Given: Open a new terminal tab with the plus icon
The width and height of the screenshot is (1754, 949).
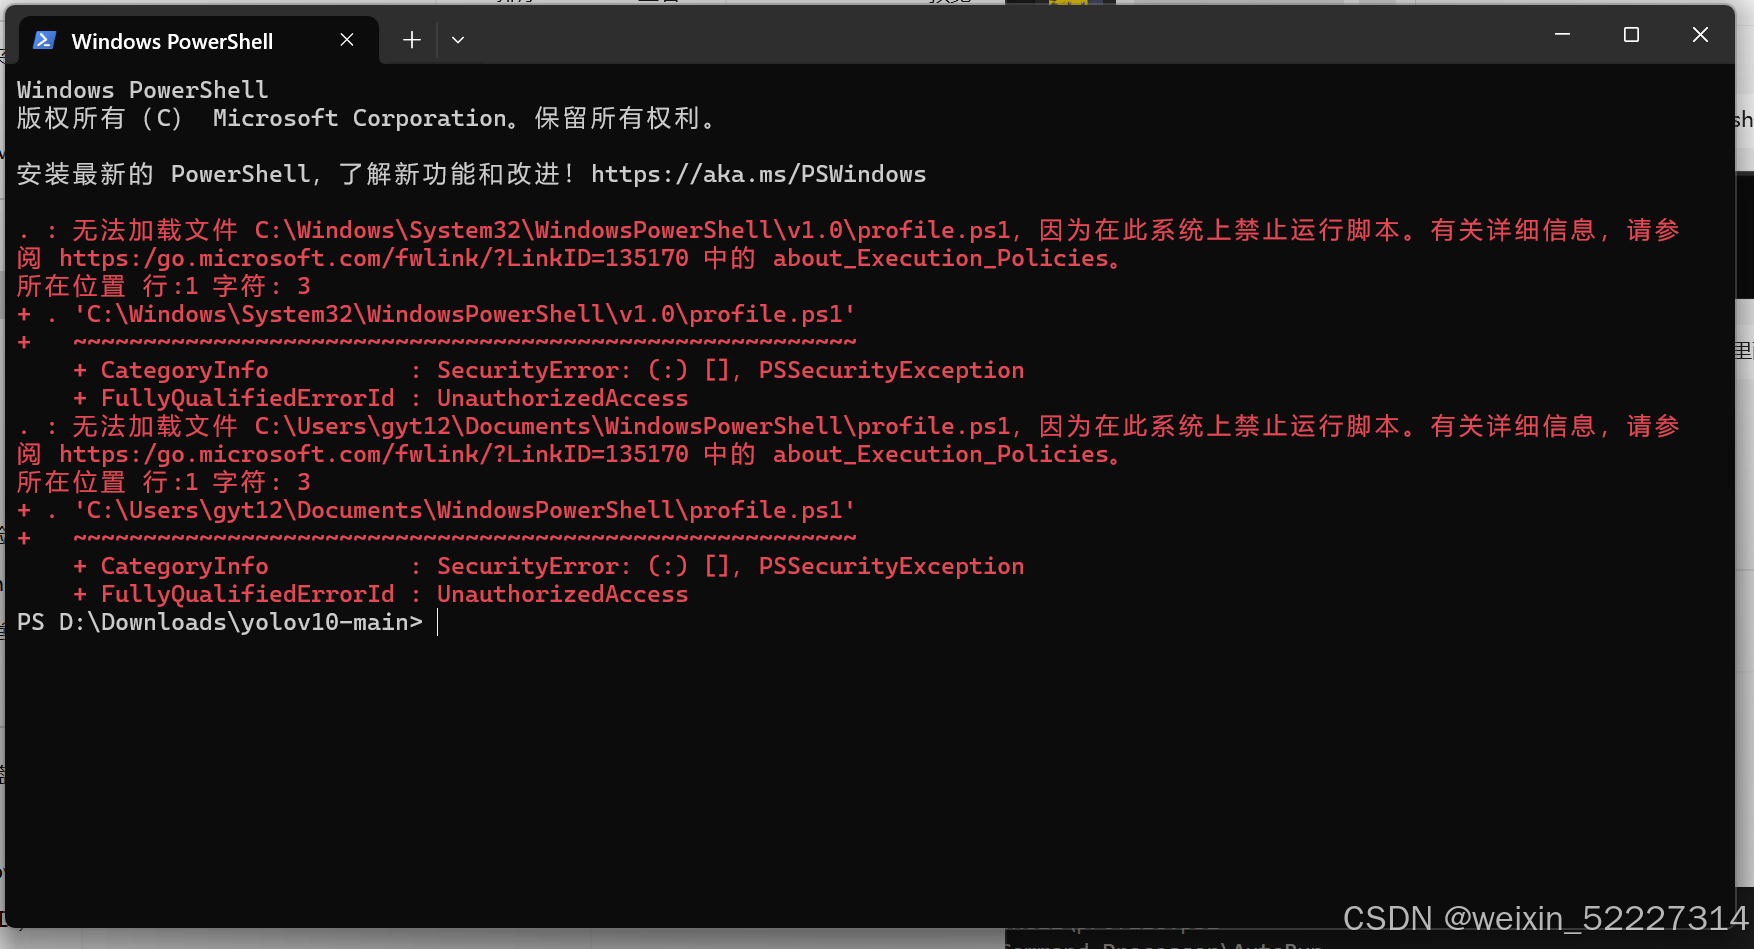Looking at the screenshot, I should click(411, 39).
